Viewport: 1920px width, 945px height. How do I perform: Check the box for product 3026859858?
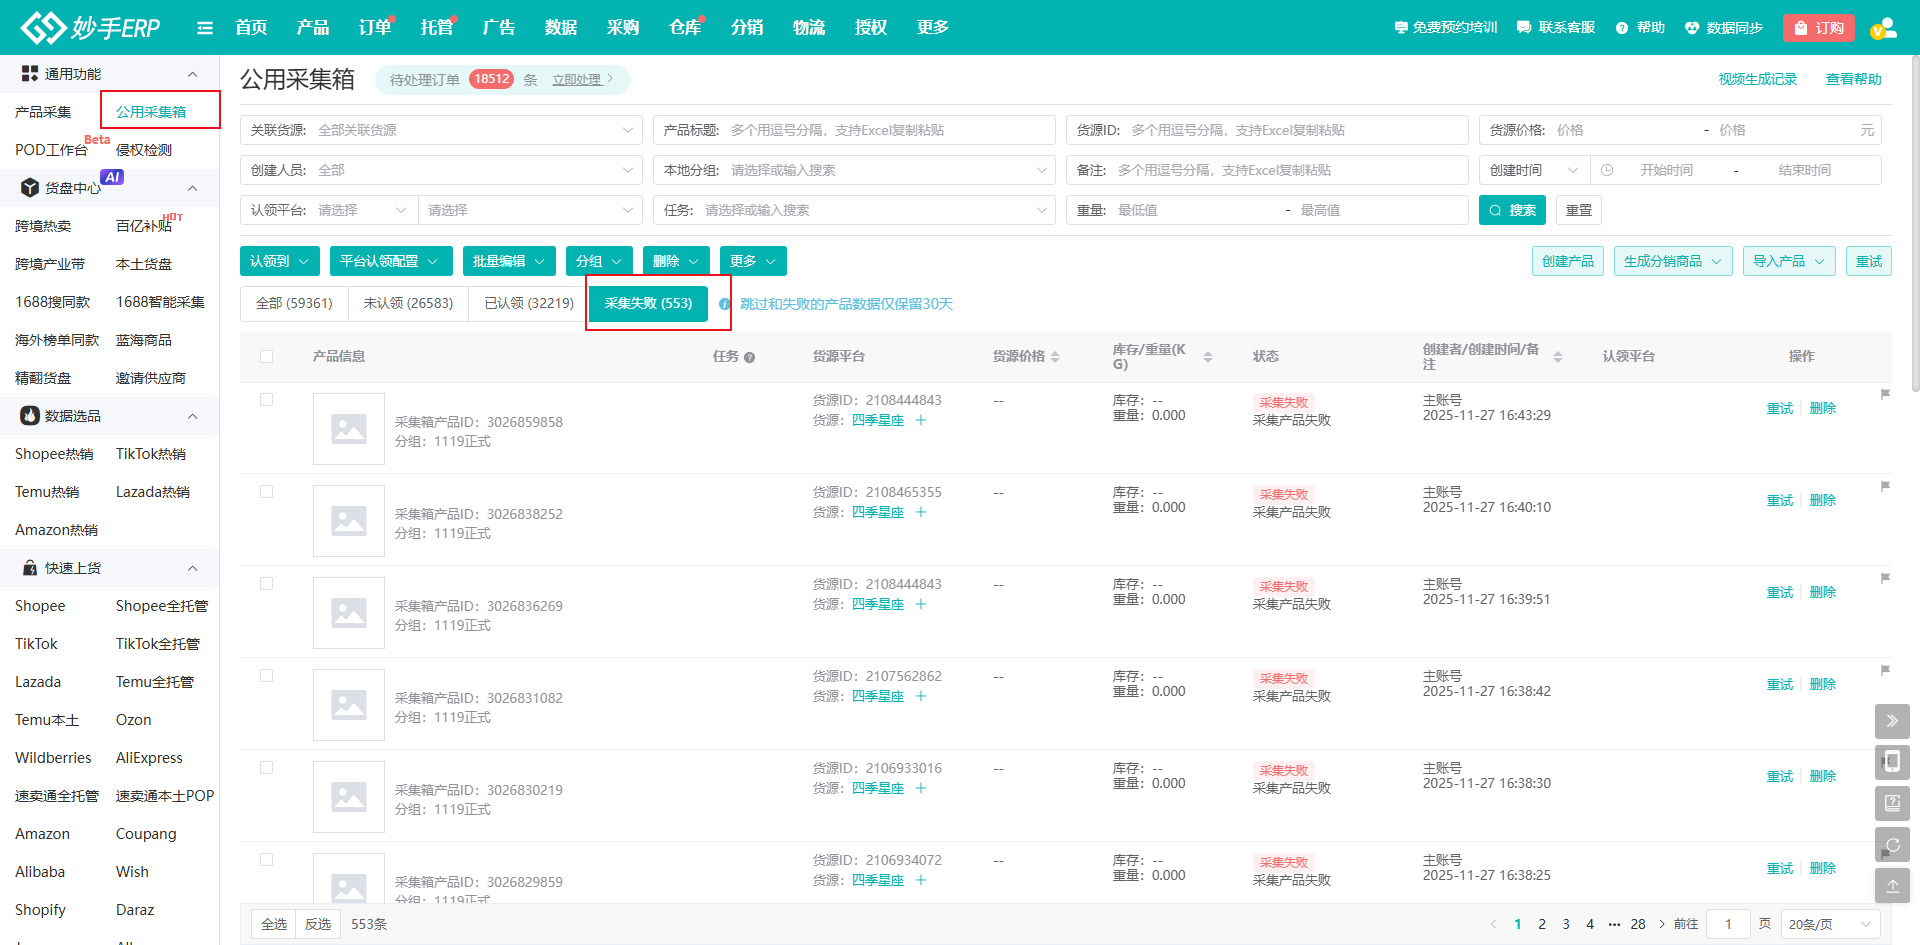[x=266, y=400]
